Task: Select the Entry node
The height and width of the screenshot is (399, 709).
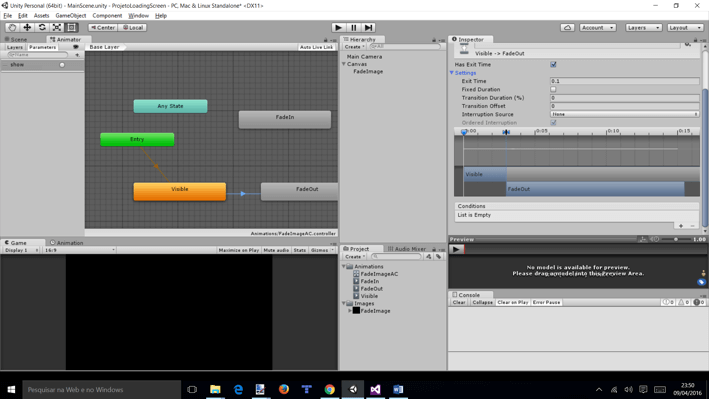Action: 137,139
